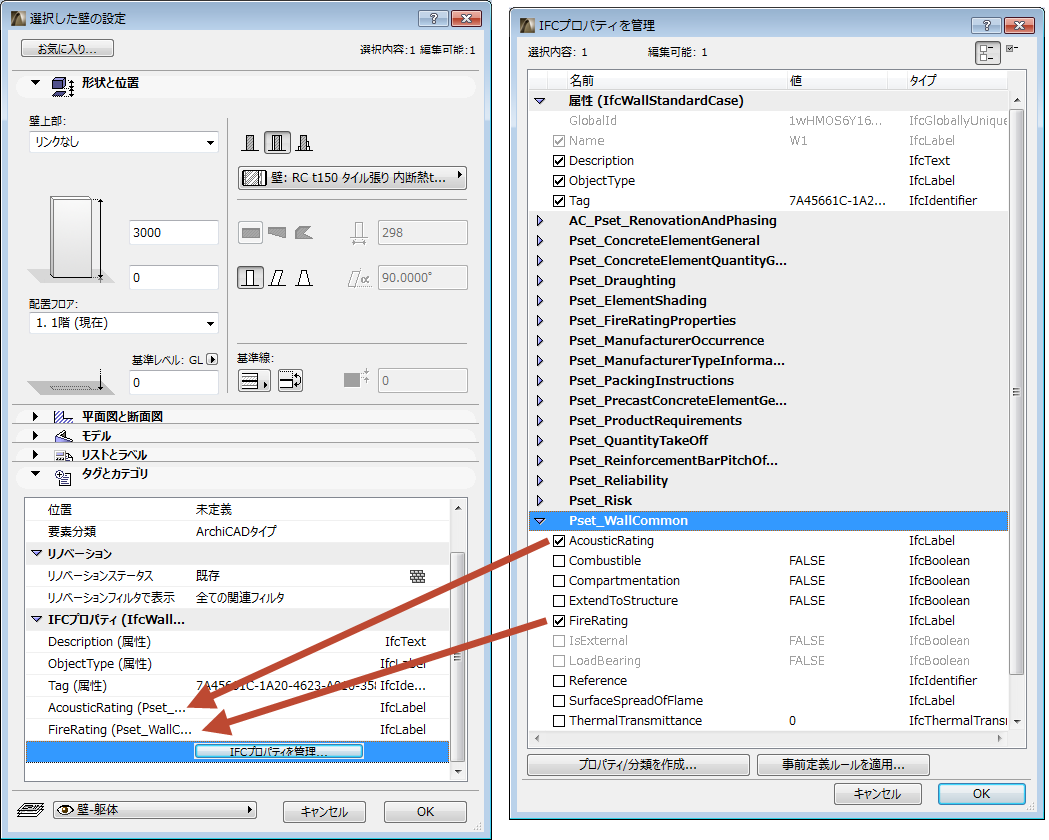The height and width of the screenshot is (840, 1049).
Task: Click the renovation status icon for 既存
Action: click(x=417, y=576)
